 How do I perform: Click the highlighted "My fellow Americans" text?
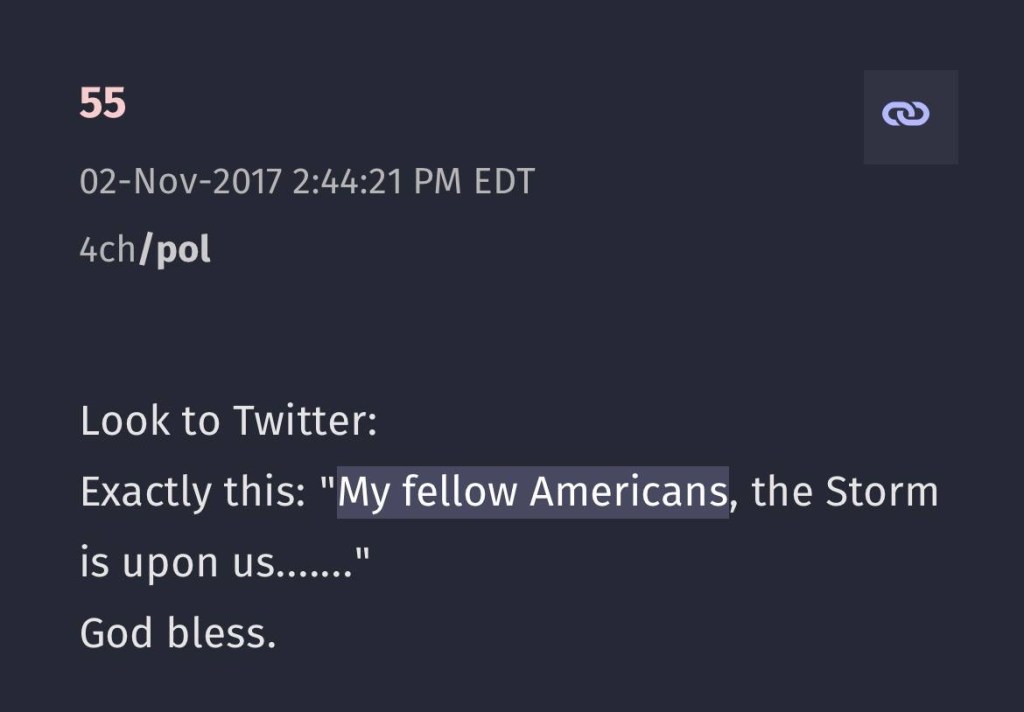pos(532,492)
